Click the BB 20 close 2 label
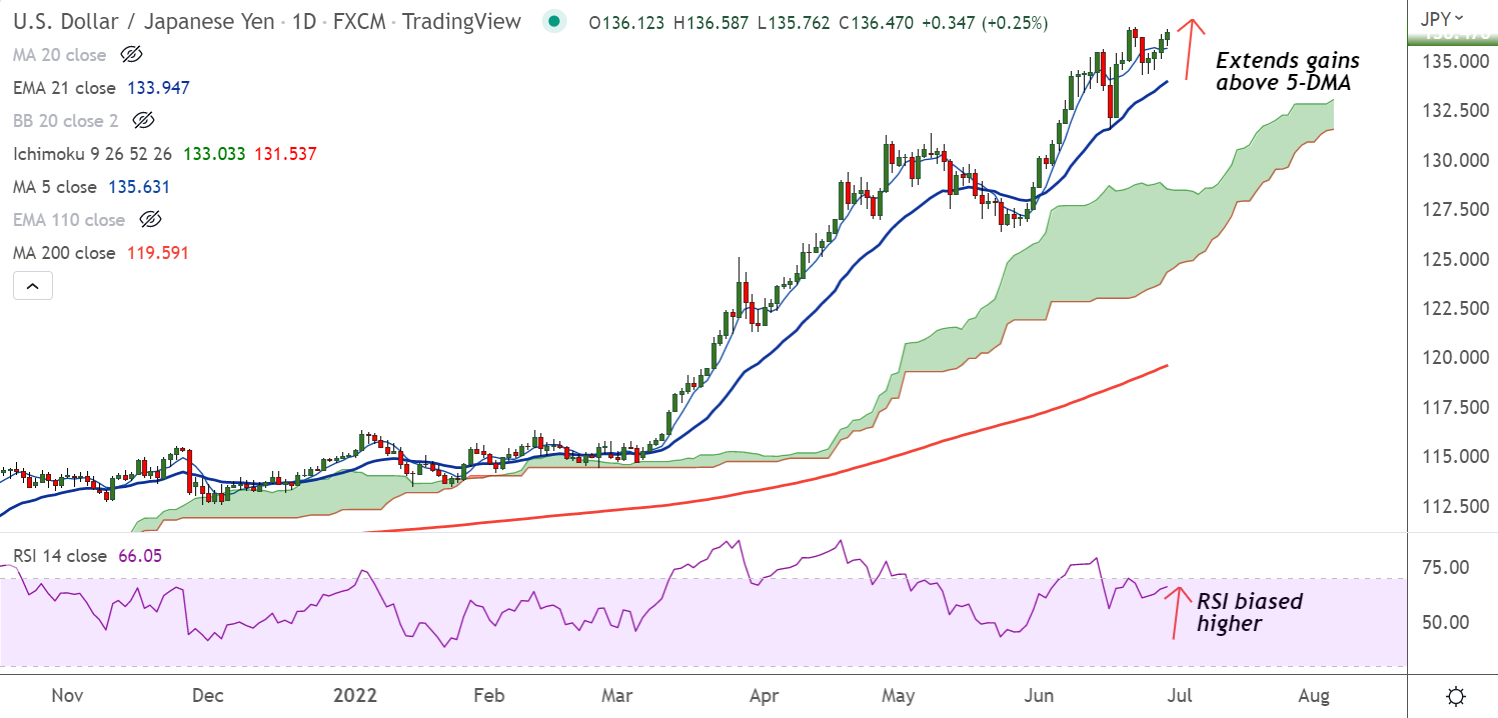The height and width of the screenshot is (718, 1498). [x=66, y=121]
